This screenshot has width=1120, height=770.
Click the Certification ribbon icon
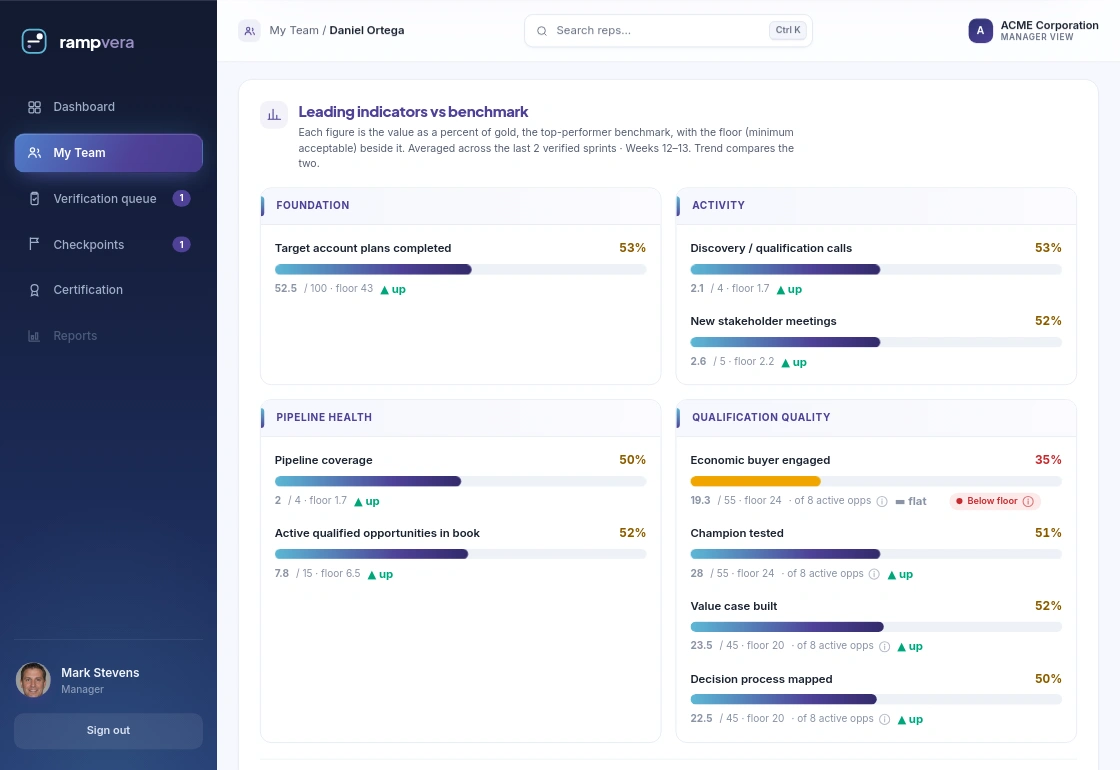(x=34, y=290)
